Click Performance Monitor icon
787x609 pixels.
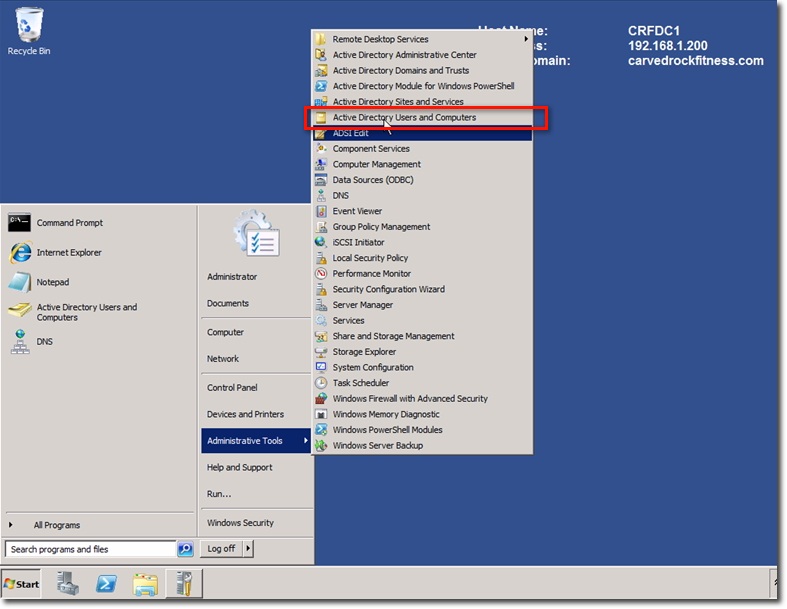(x=321, y=274)
